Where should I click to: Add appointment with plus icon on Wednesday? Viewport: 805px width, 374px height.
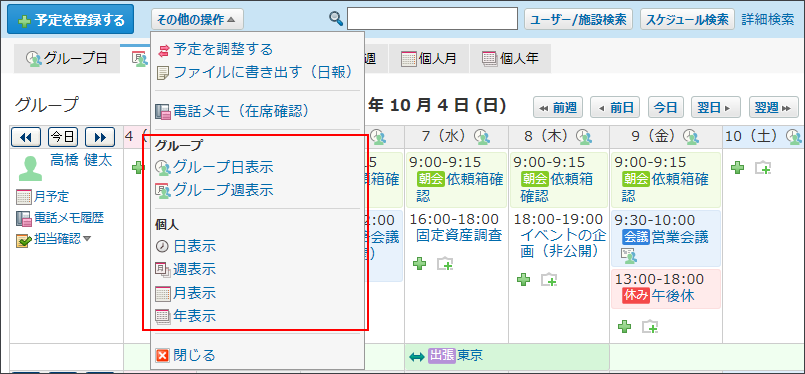pyautogui.click(x=420, y=265)
